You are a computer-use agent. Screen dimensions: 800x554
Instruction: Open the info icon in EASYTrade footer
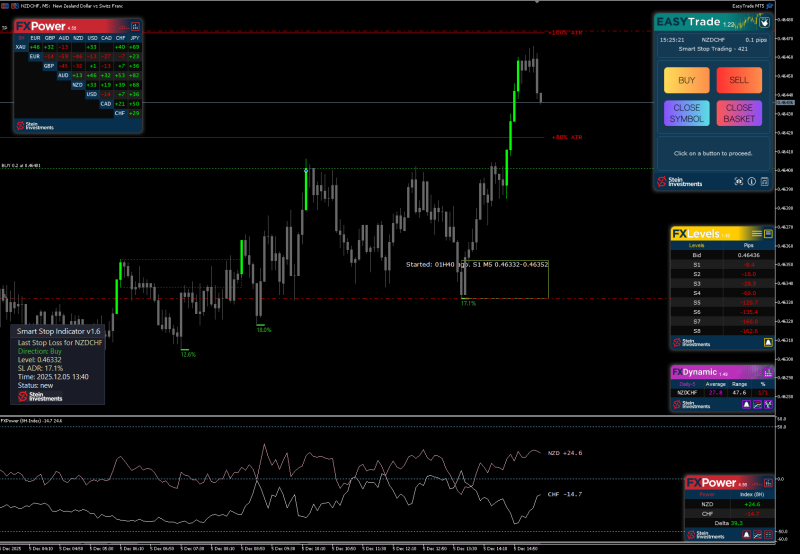point(752,182)
